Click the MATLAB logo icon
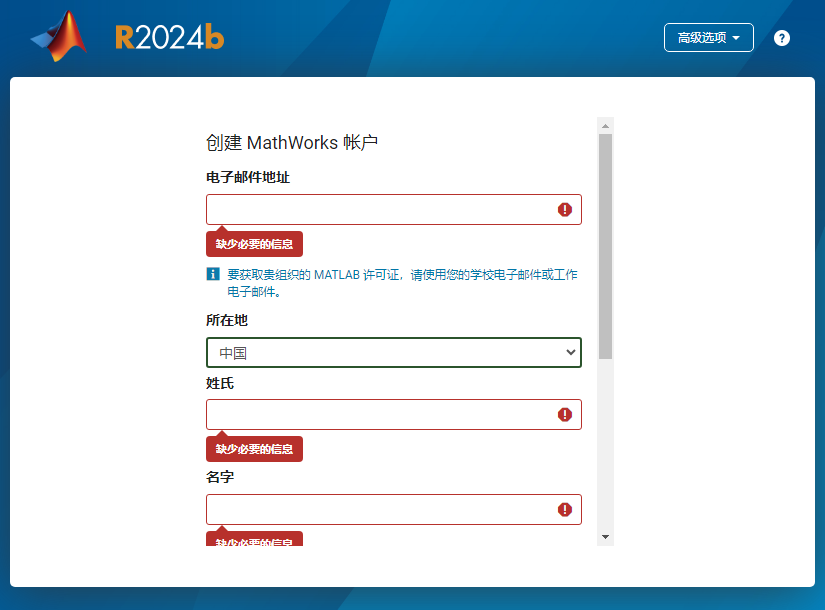 pos(59,36)
